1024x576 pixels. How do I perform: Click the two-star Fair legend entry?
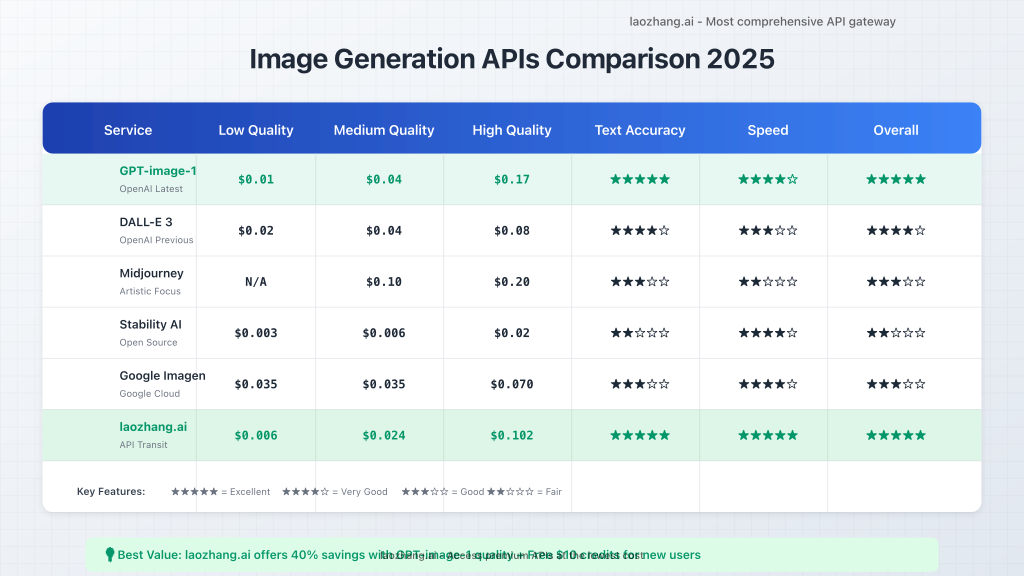click(524, 492)
